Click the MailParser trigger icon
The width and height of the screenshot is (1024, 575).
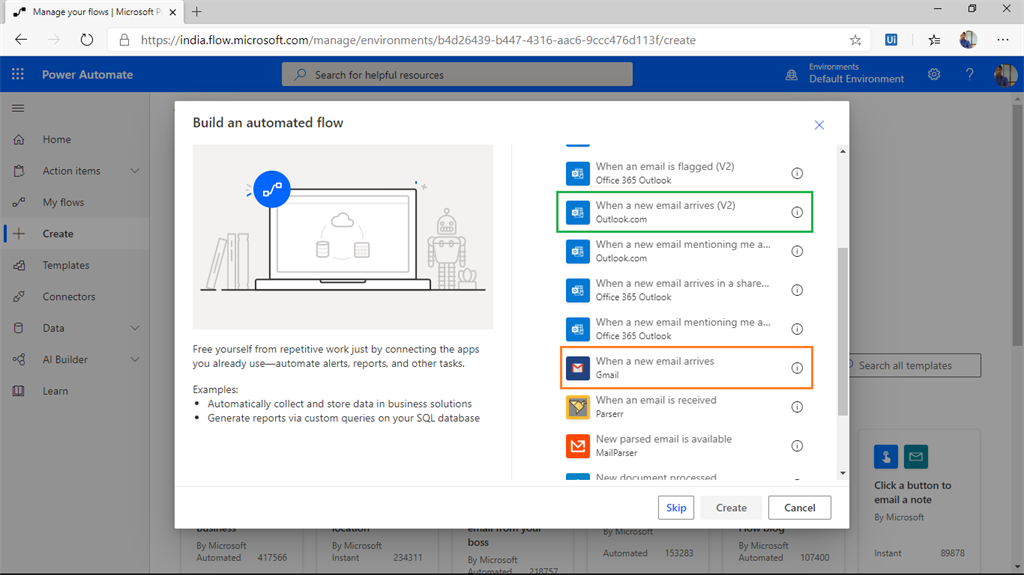point(577,446)
